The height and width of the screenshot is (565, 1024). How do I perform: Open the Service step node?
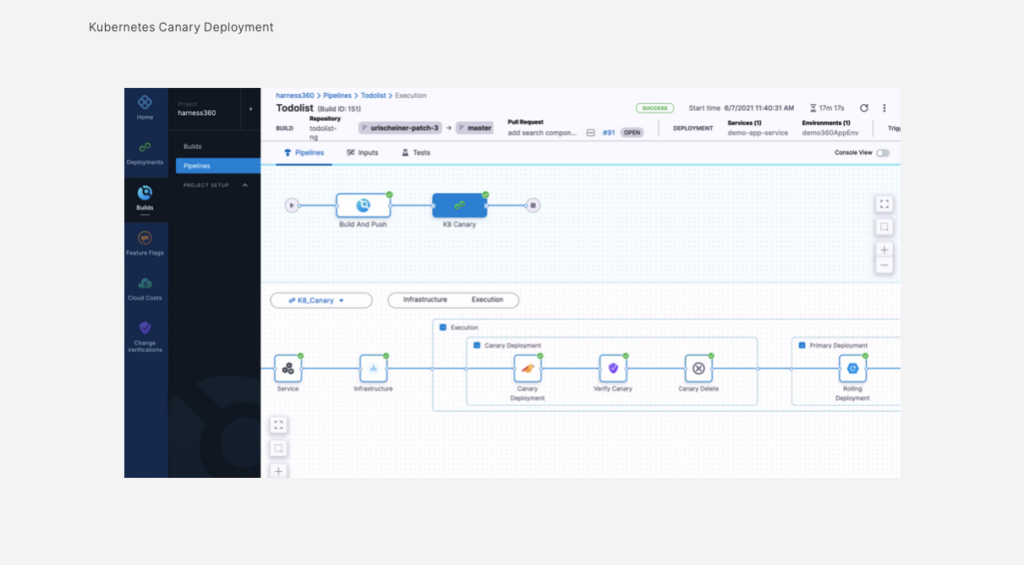pyautogui.click(x=288, y=368)
